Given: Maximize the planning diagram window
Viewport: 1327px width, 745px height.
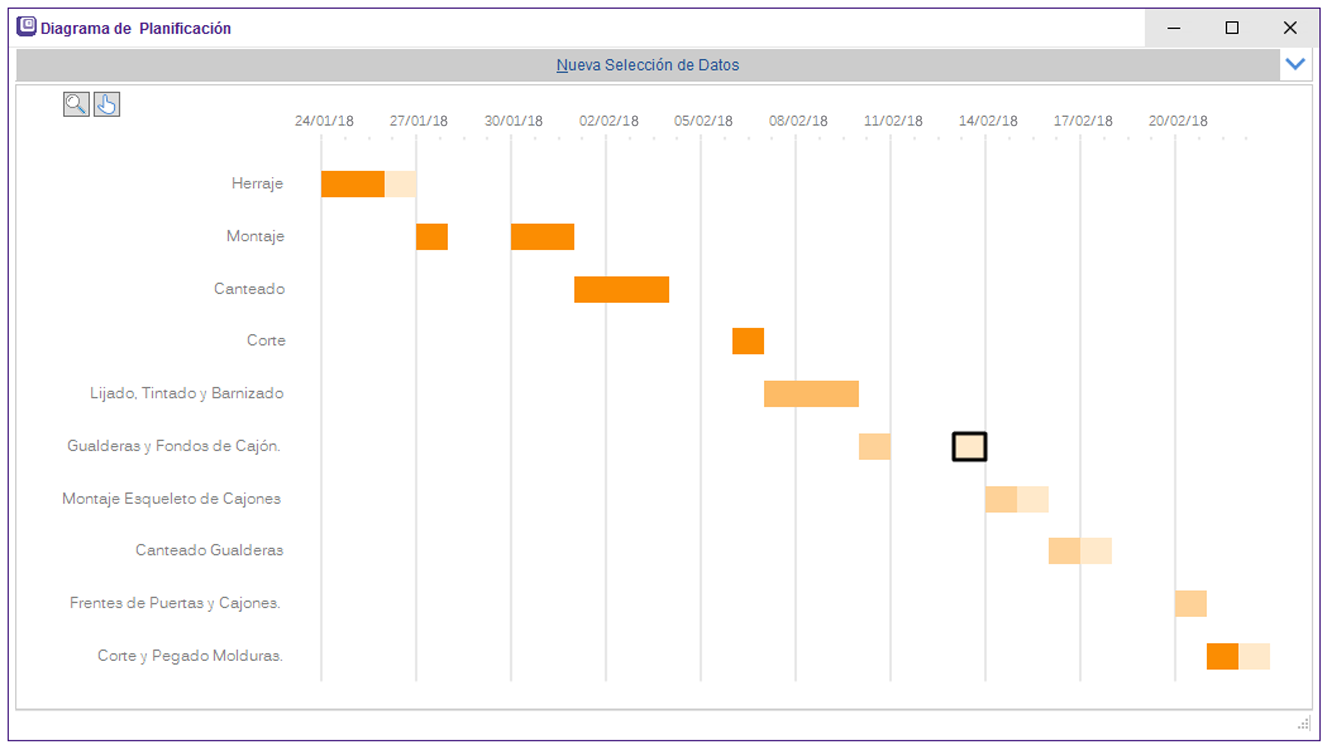Looking at the screenshot, I should 1232,28.
